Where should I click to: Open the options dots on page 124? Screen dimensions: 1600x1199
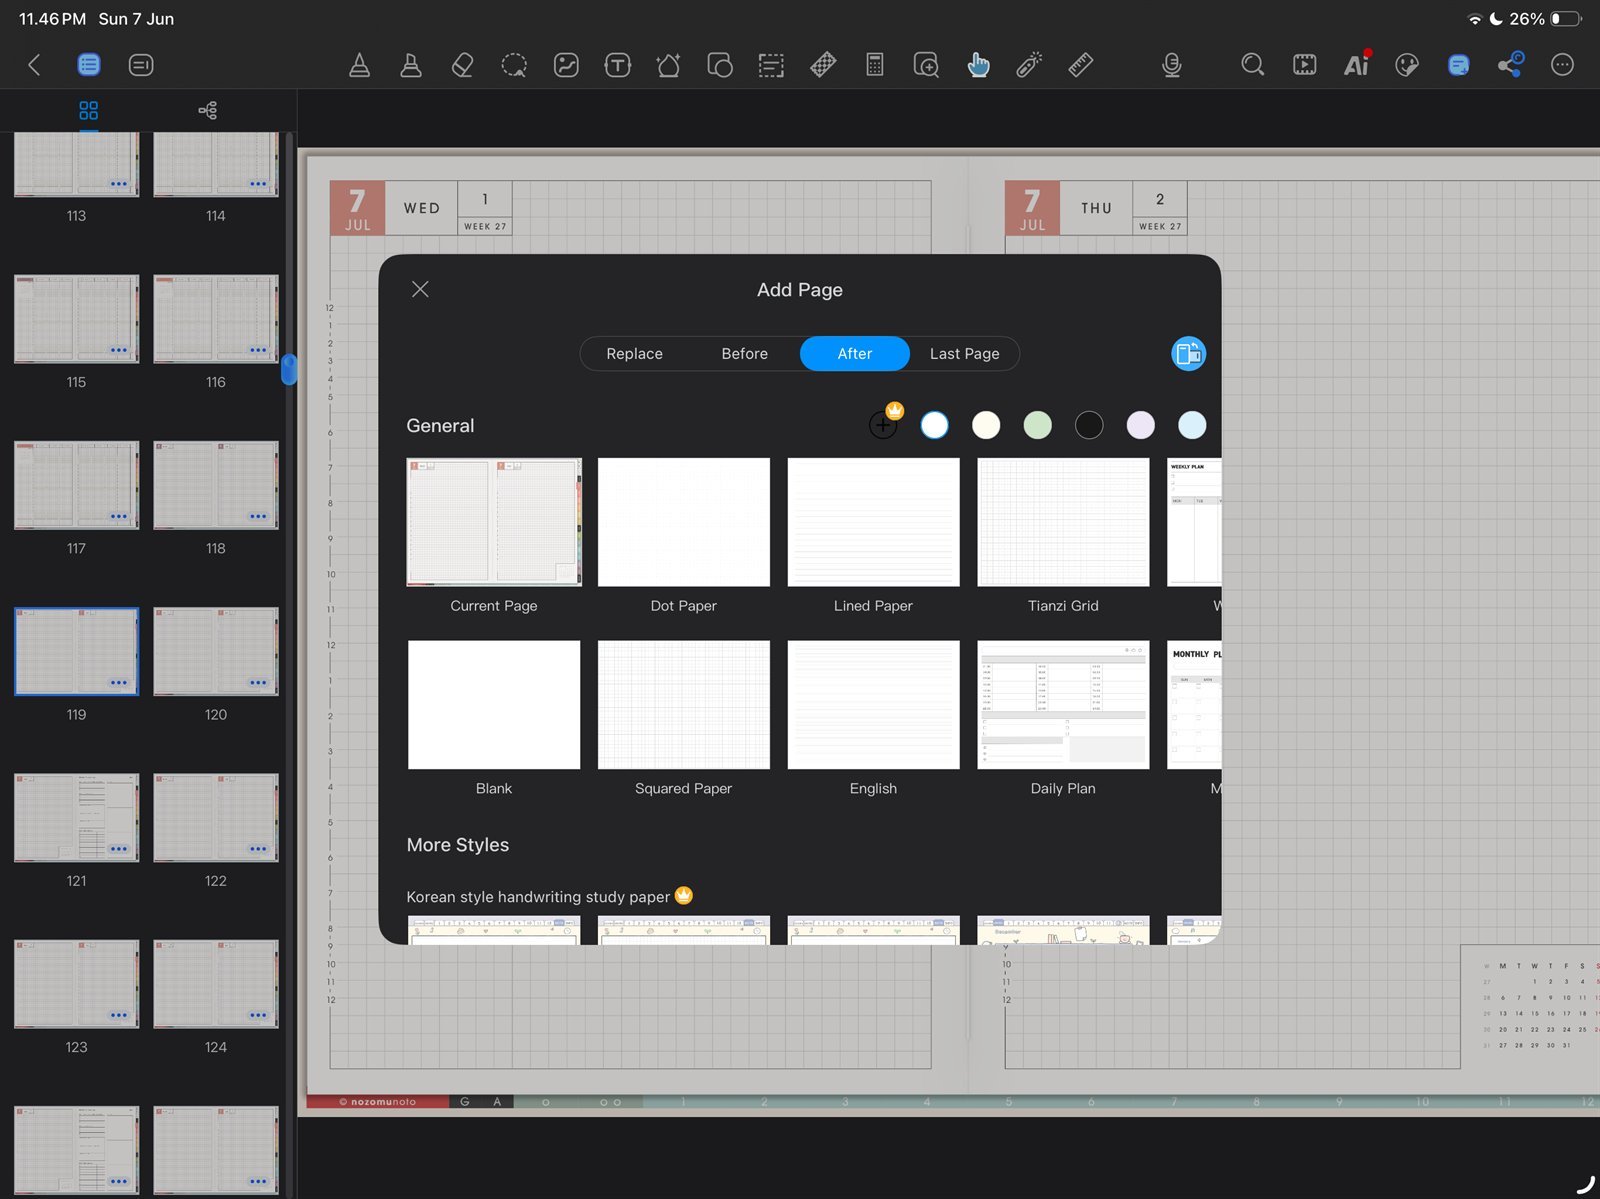pos(258,1015)
